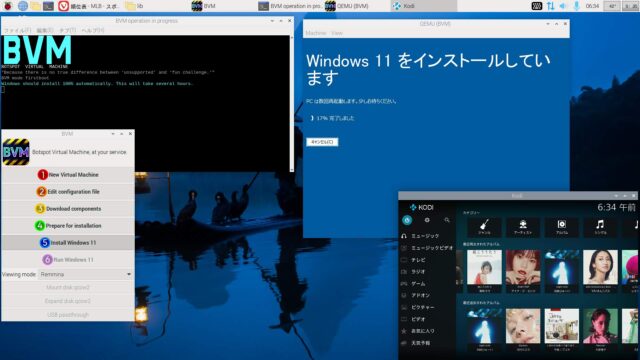
Task: Select Music Videos in the Kodi sidebar
Action: point(427,248)
